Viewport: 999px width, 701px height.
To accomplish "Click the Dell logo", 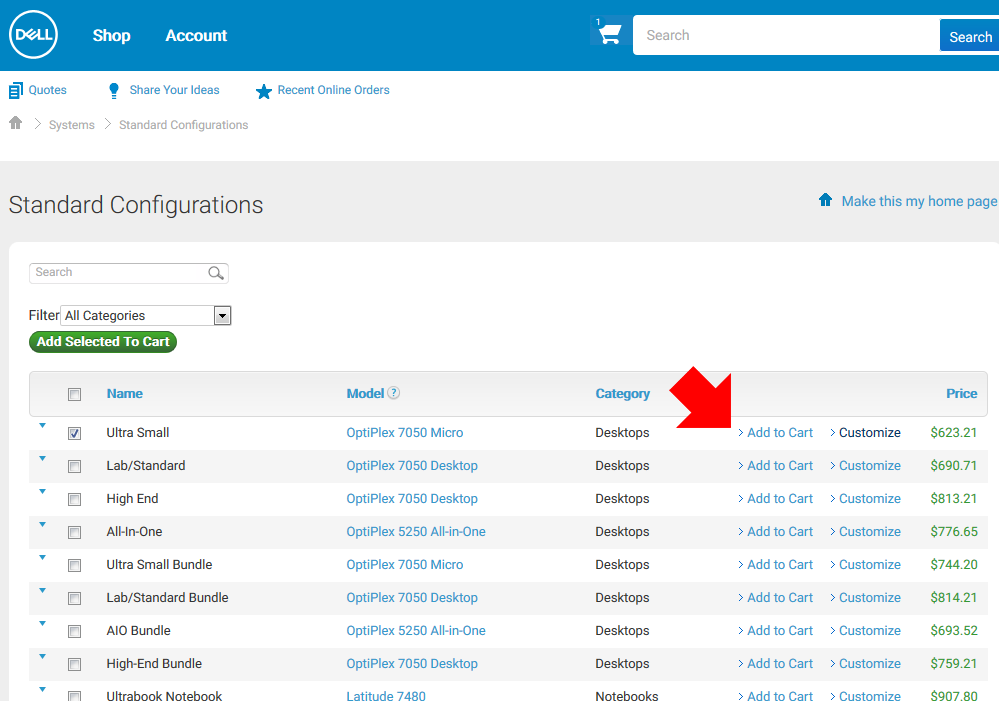I will point(33,36).
